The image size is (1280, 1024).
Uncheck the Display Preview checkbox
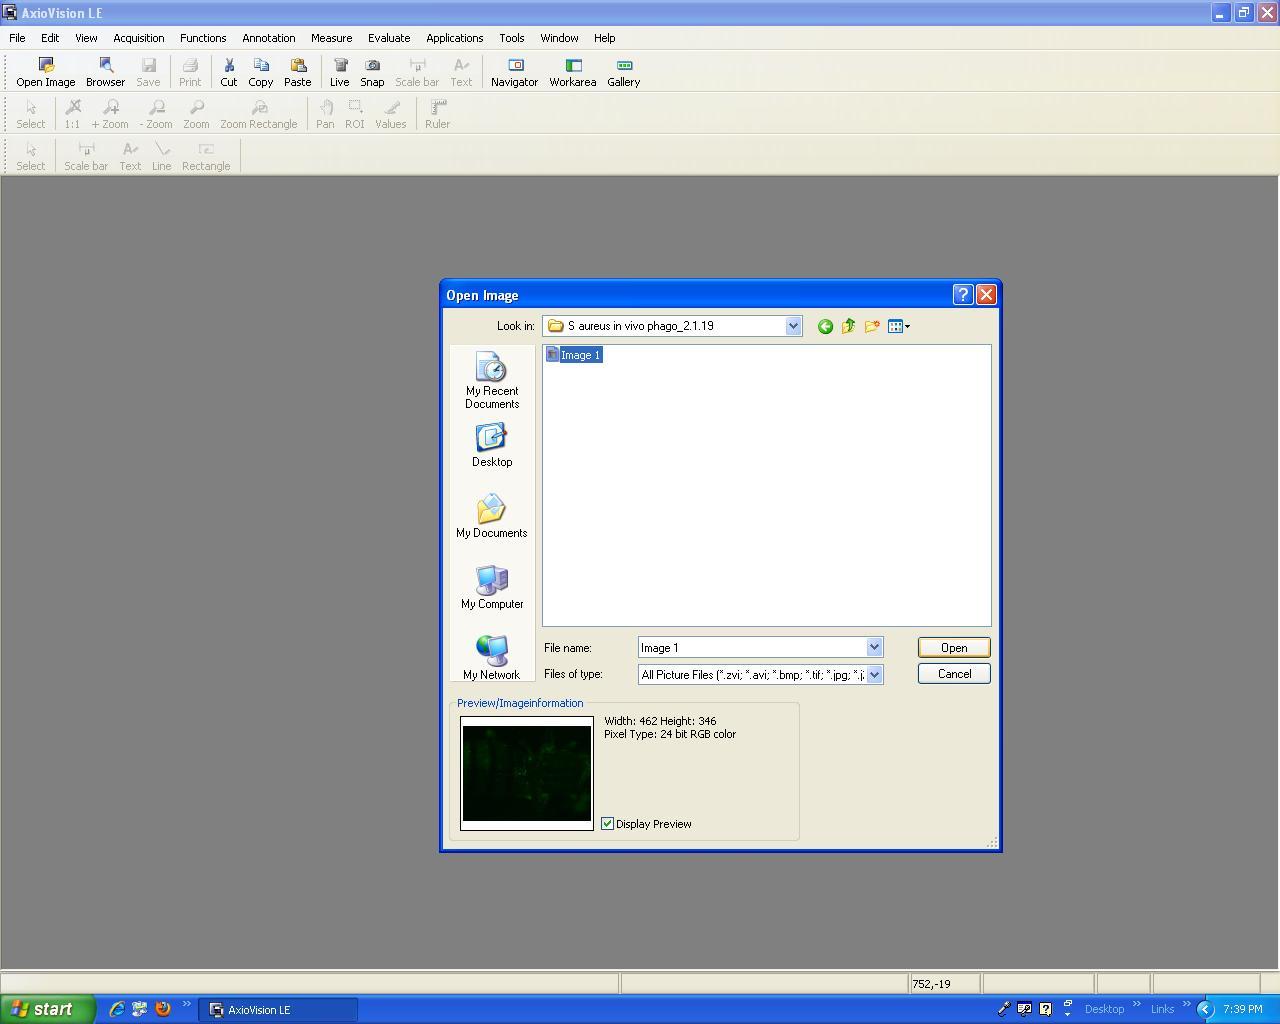click(x=607, y=824)
